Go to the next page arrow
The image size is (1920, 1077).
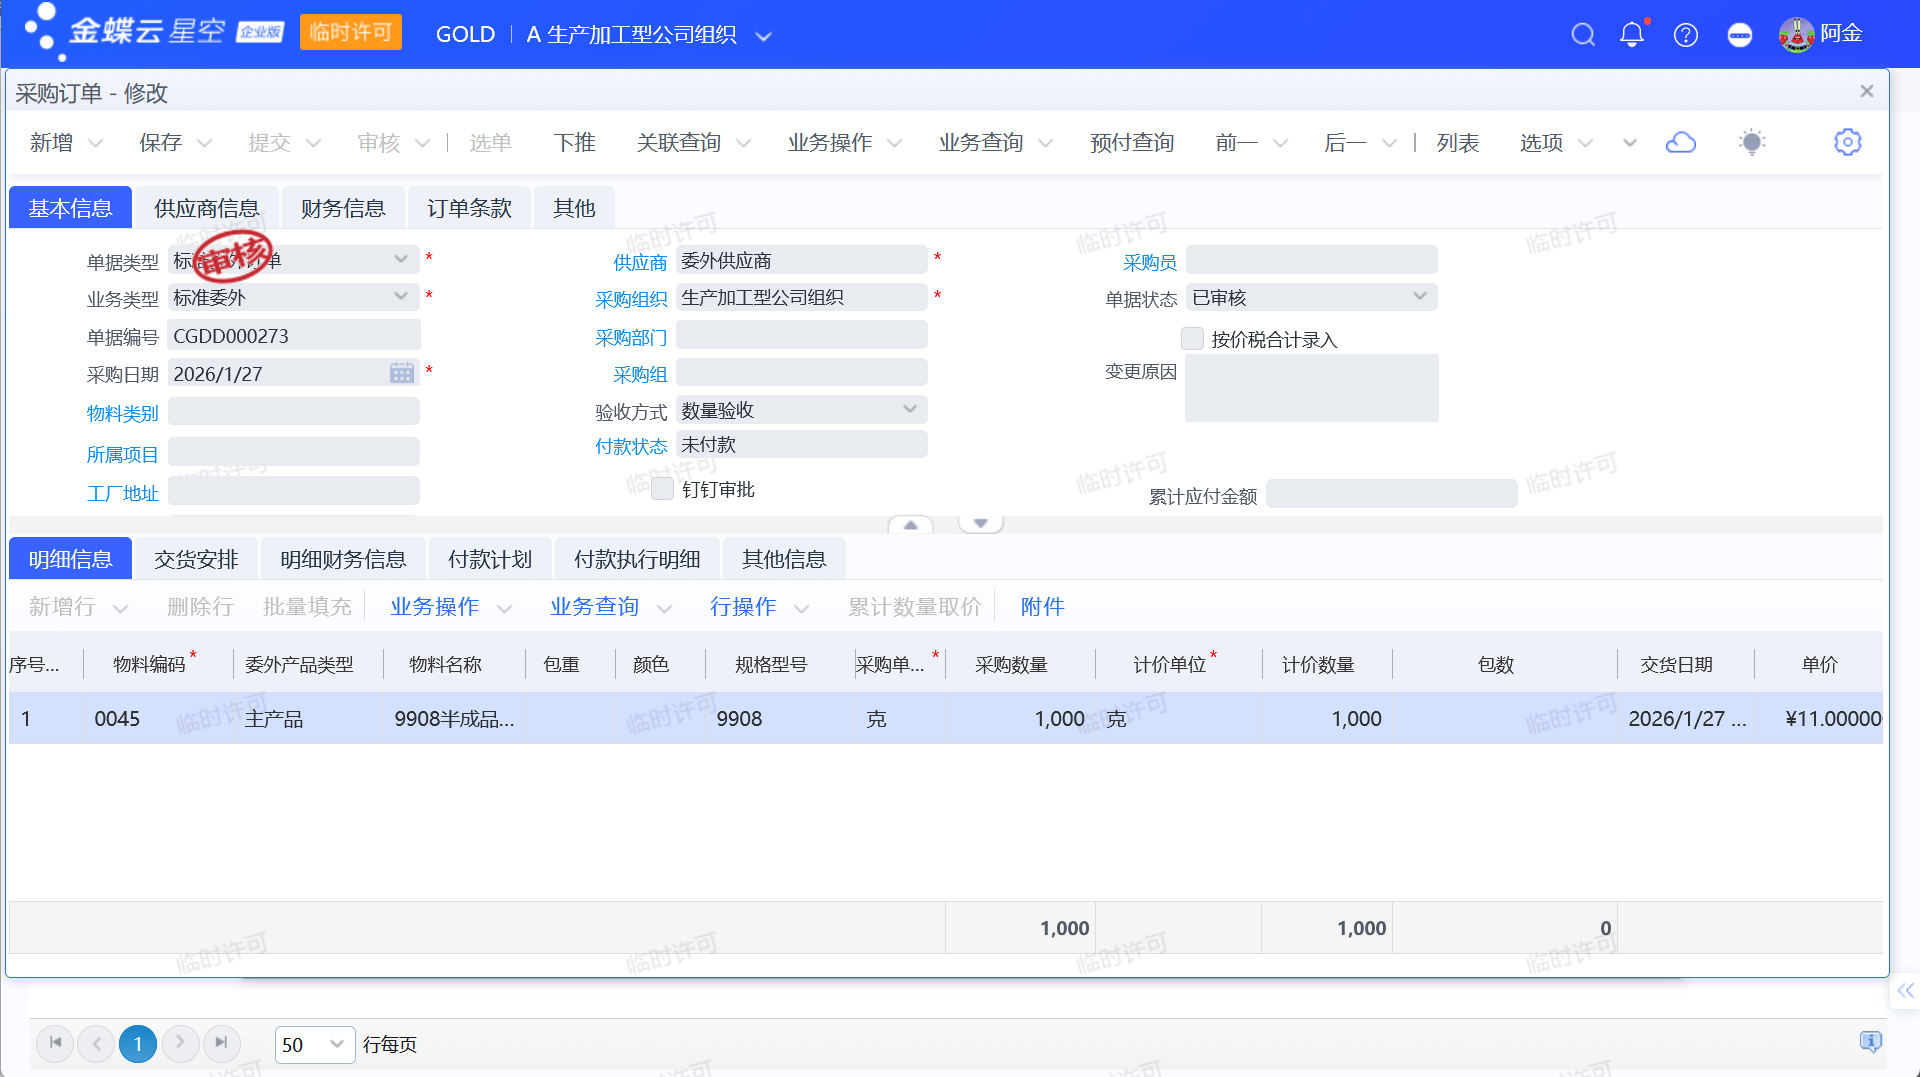(180, 1043)
